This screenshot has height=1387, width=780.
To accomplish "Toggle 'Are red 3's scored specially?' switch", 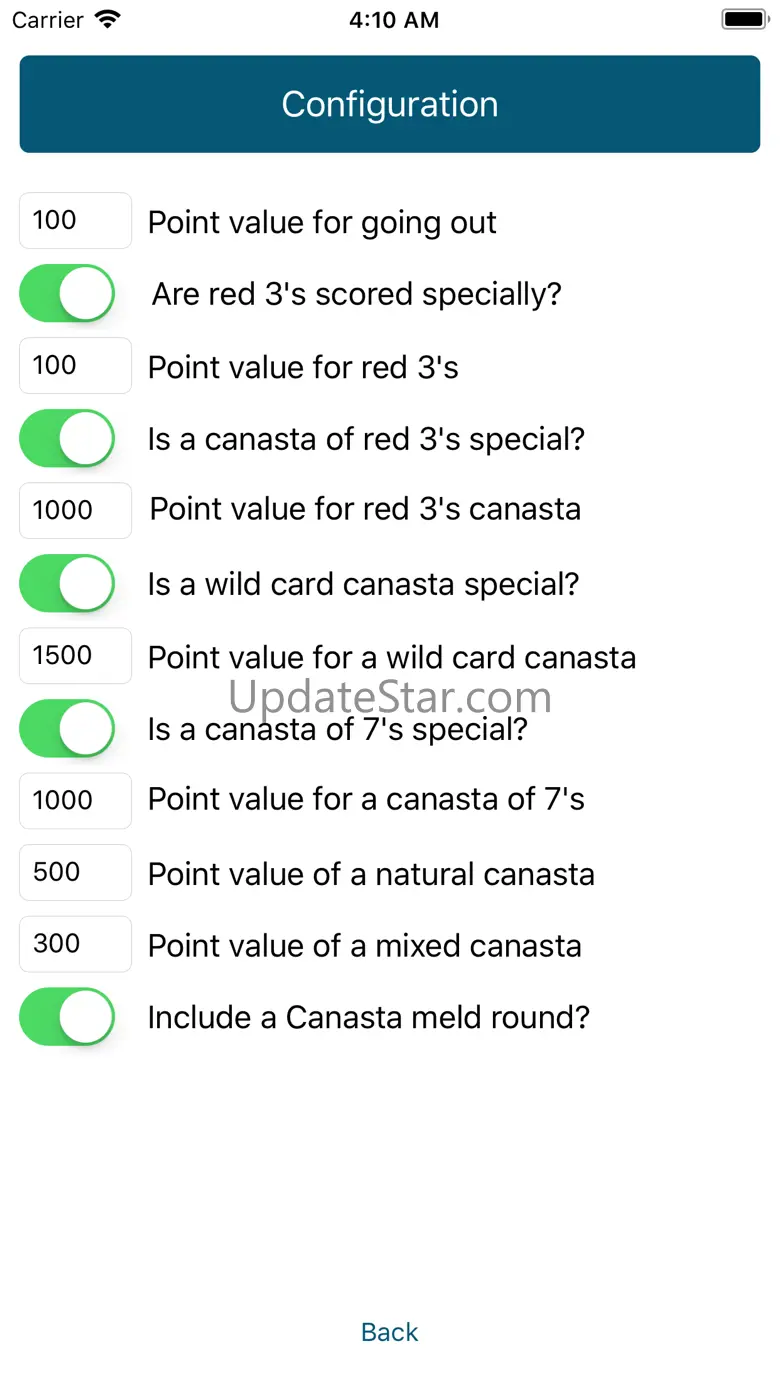I will [x=67, y=294].
